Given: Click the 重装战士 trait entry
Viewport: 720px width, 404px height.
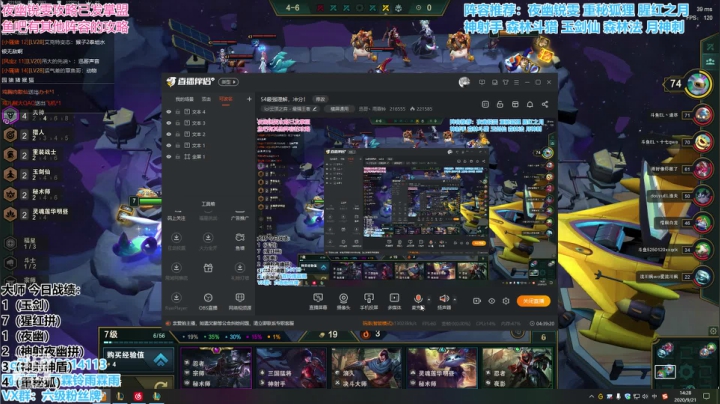Looking at the screenshot, I should coord(37,155).
